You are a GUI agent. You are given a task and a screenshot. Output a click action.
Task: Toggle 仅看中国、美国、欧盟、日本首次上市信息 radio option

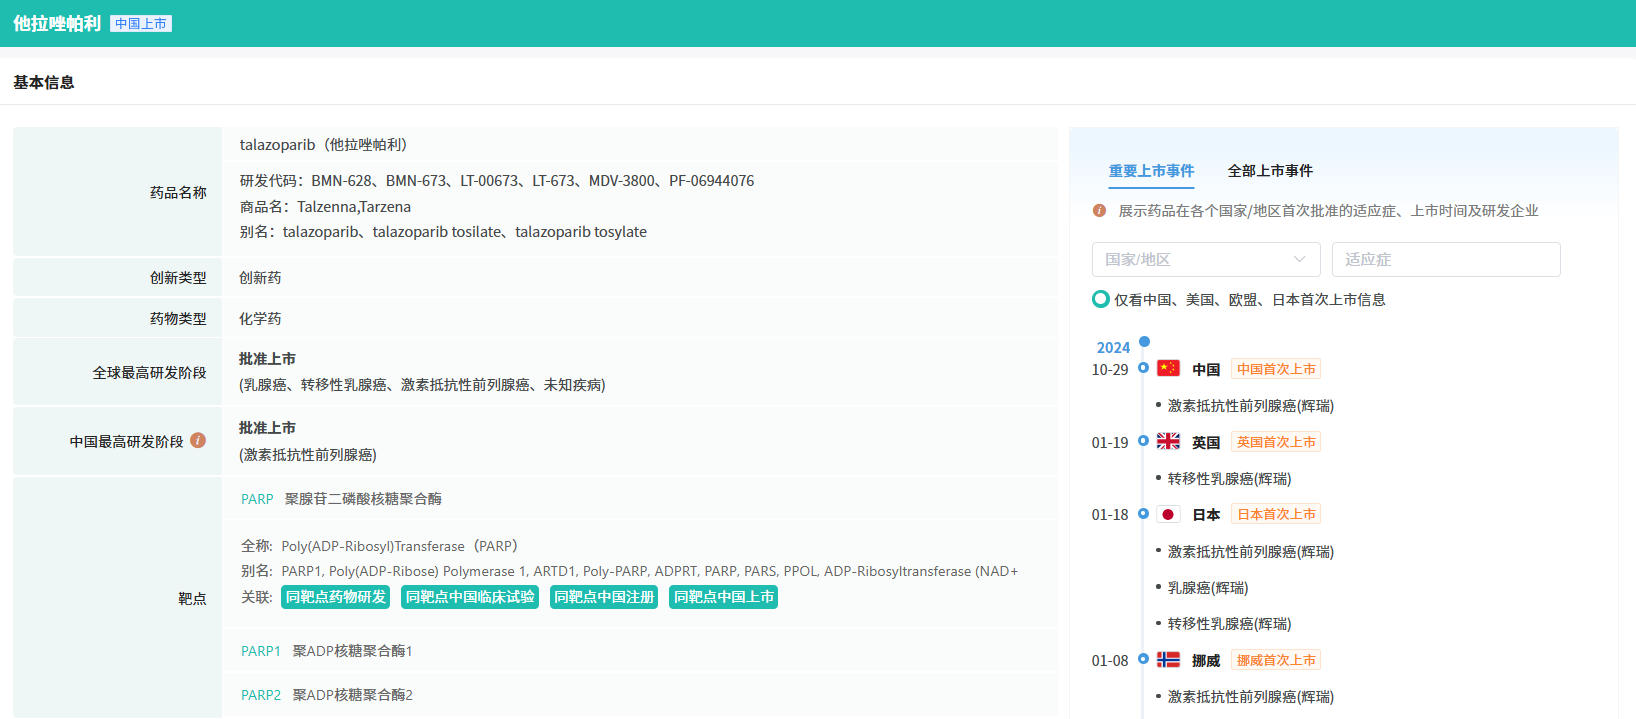coord(1101,299)
